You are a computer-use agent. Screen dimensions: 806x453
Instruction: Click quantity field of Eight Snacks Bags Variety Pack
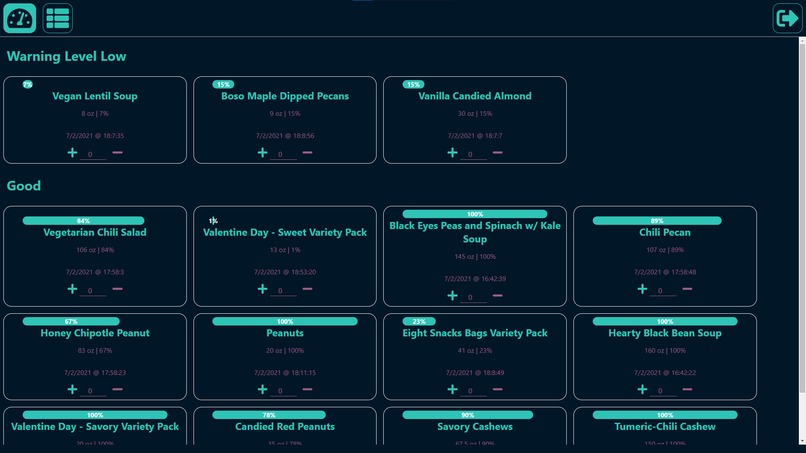[x=473, y=391]
